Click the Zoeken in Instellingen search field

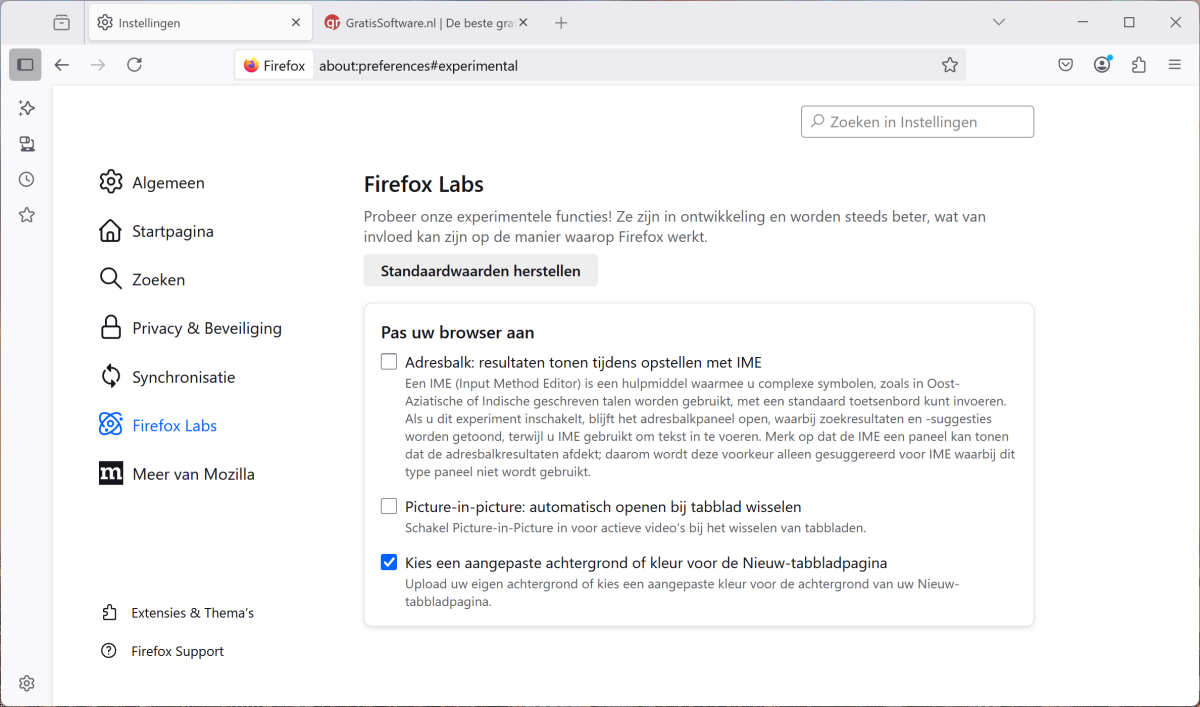pyautogui.click(x=917, y=122)
